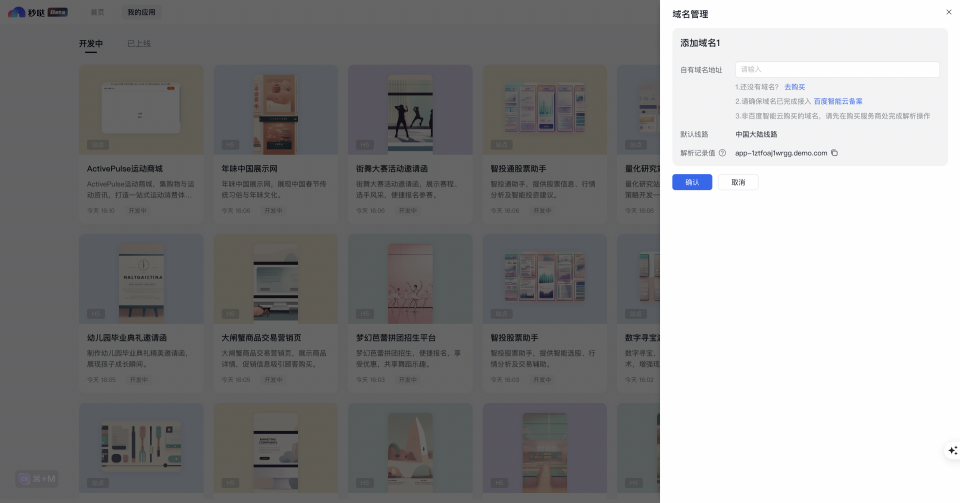Screen dimensions: 960x503
Task: Open 智投股票助手 thumbnail
Action: [545, 278]
